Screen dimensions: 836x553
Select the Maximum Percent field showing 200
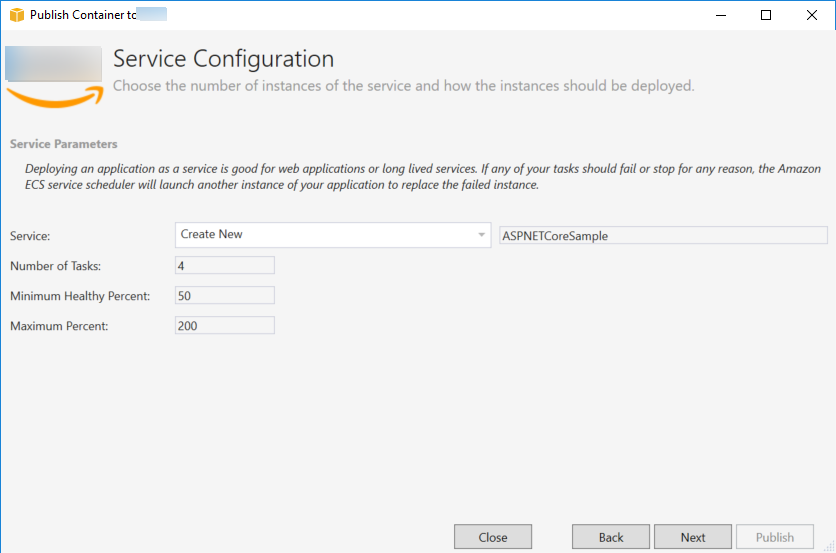[224, 326]
